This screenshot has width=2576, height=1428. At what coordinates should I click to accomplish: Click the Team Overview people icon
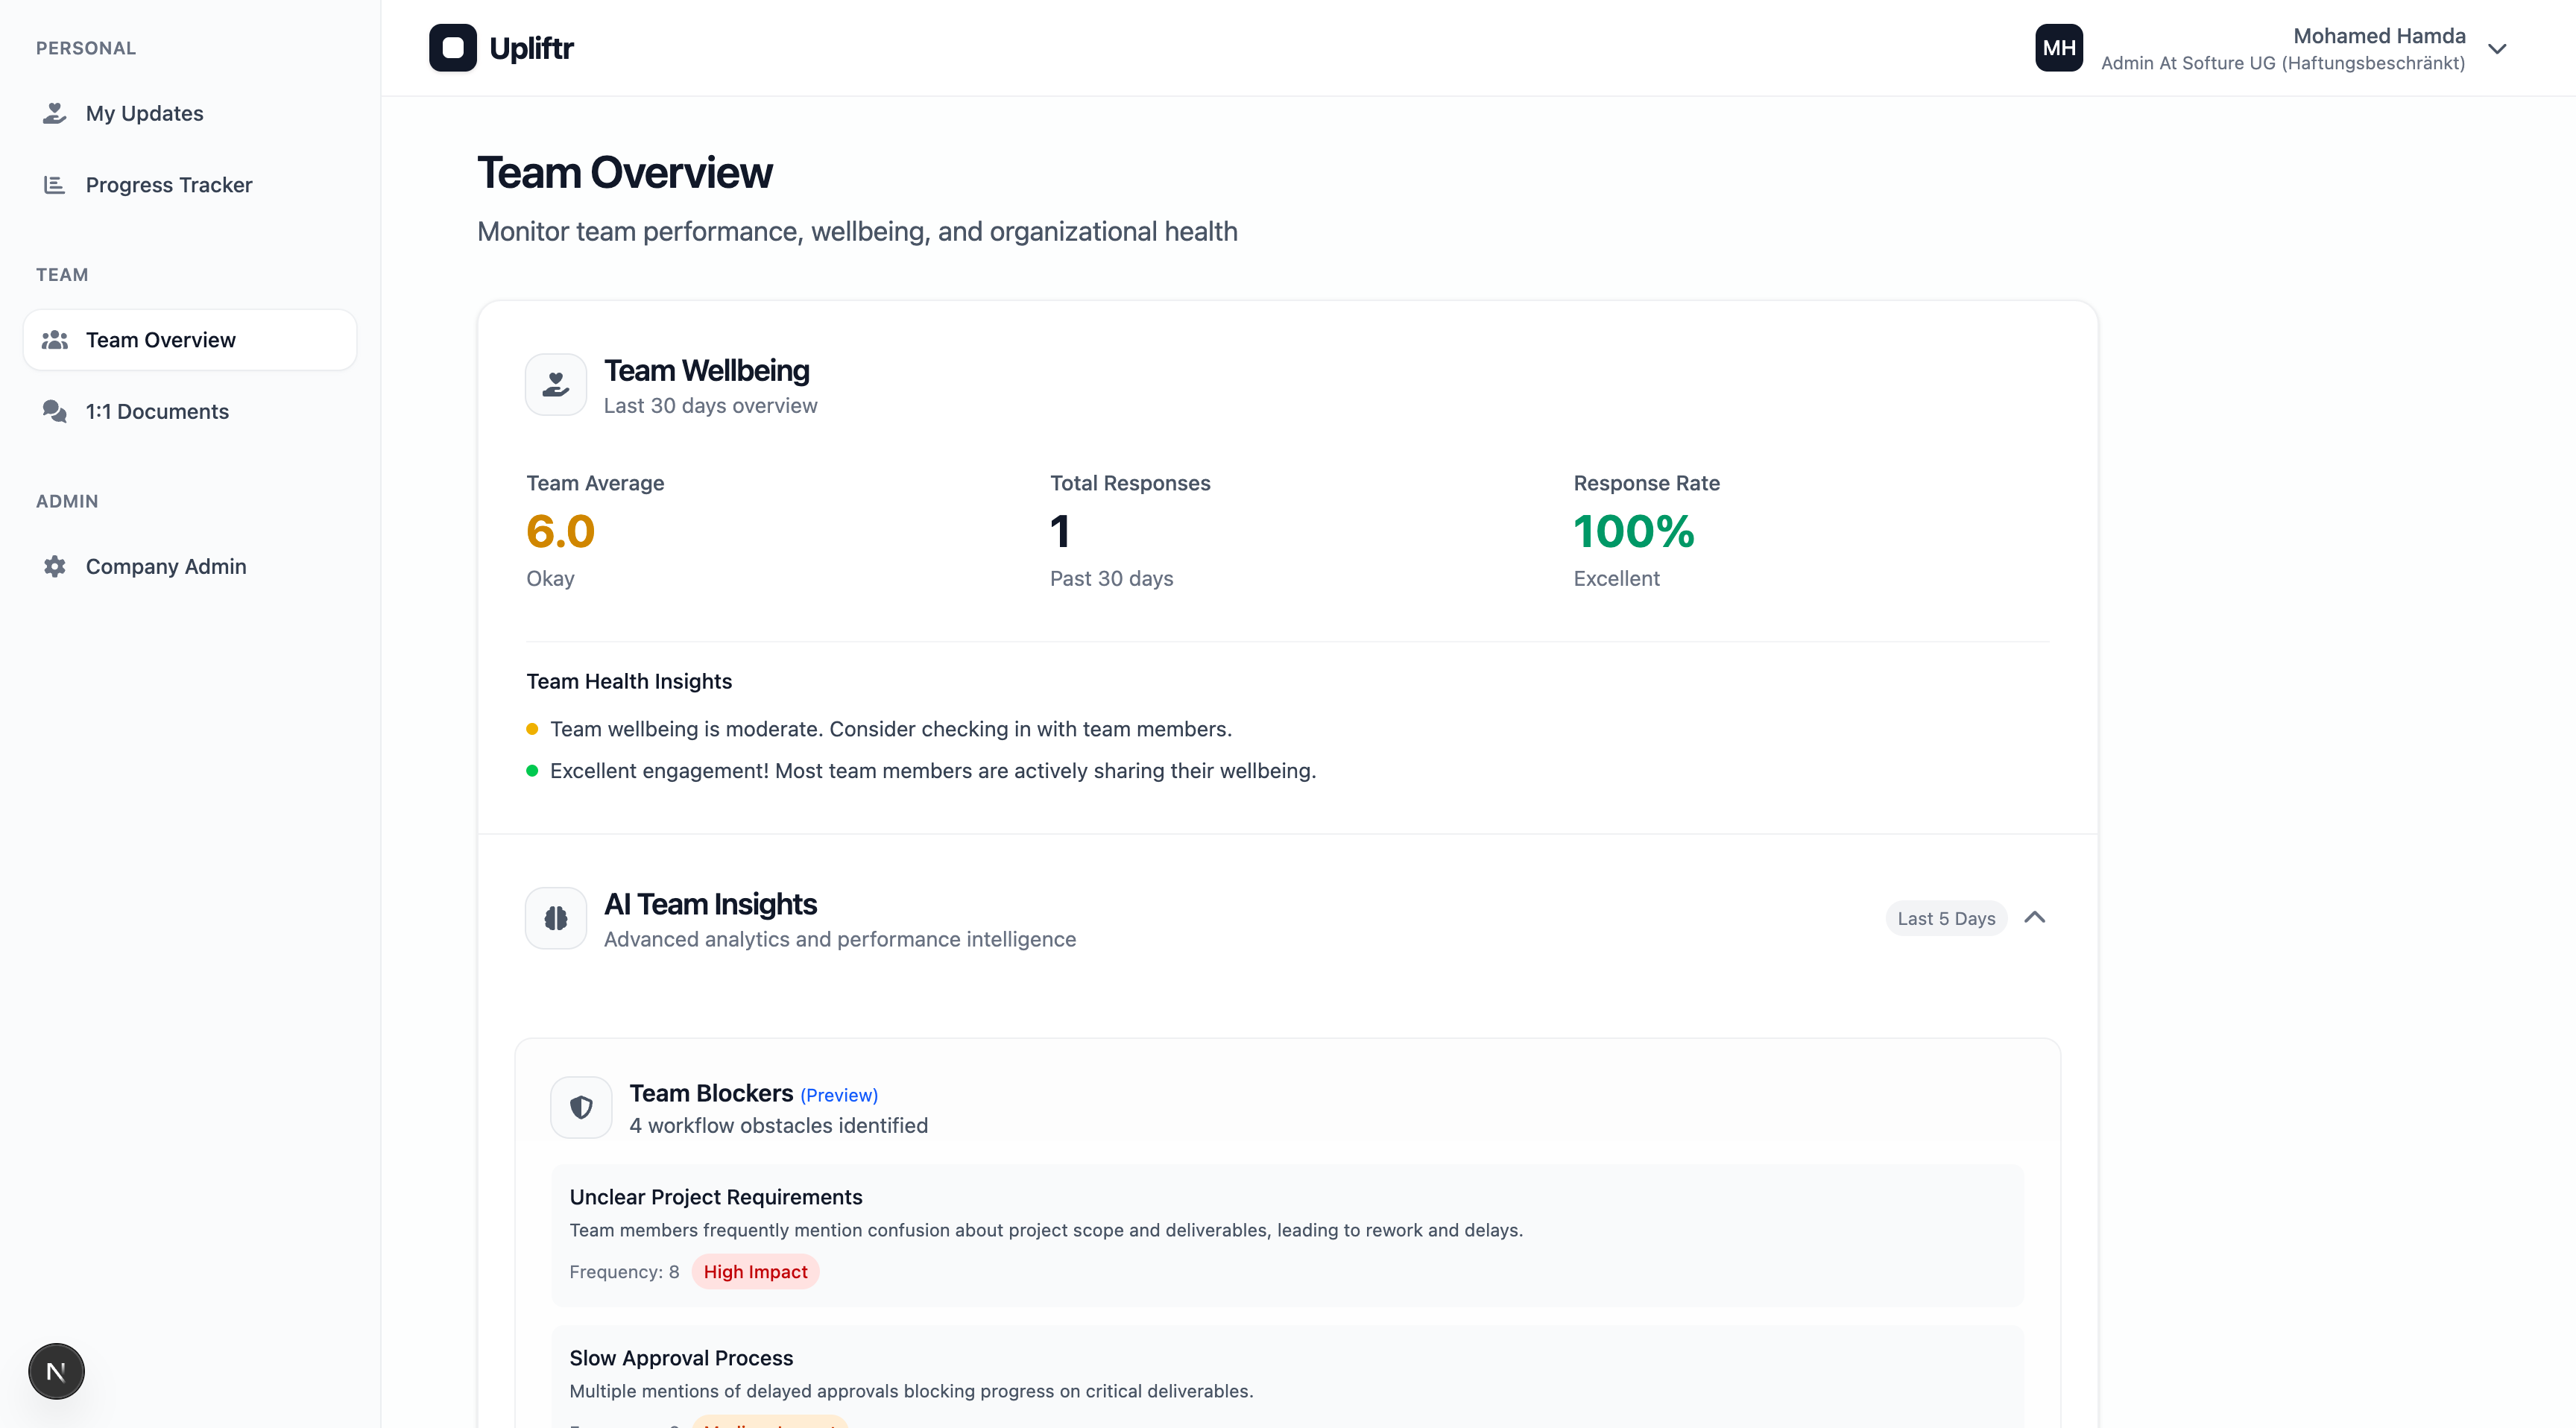(55, 340)
